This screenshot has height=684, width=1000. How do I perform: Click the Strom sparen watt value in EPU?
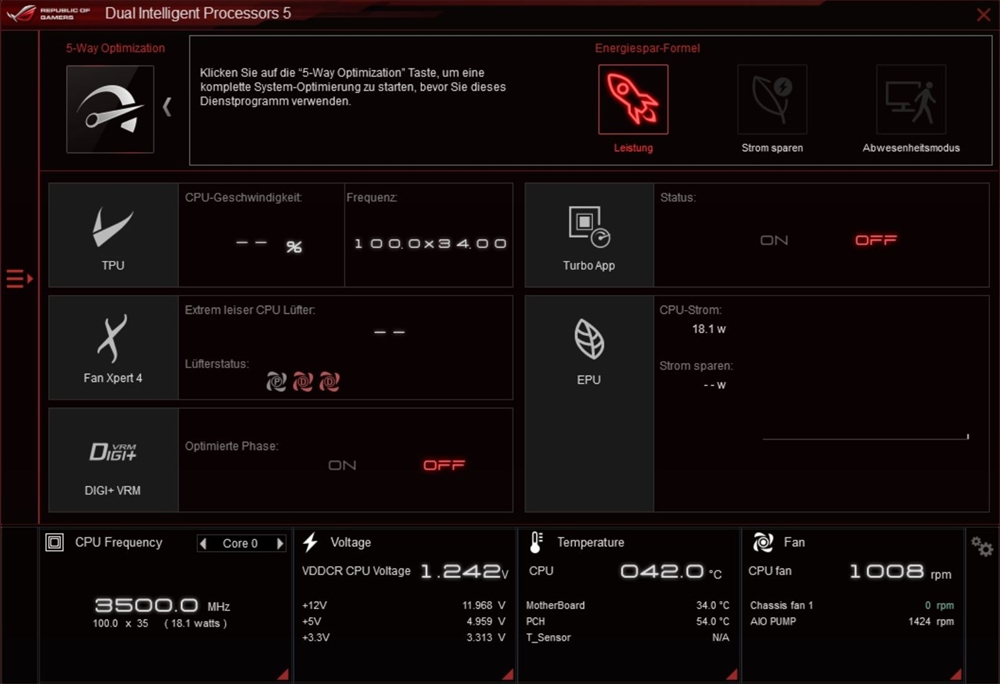pyautogui.click(x=714, y=385)
